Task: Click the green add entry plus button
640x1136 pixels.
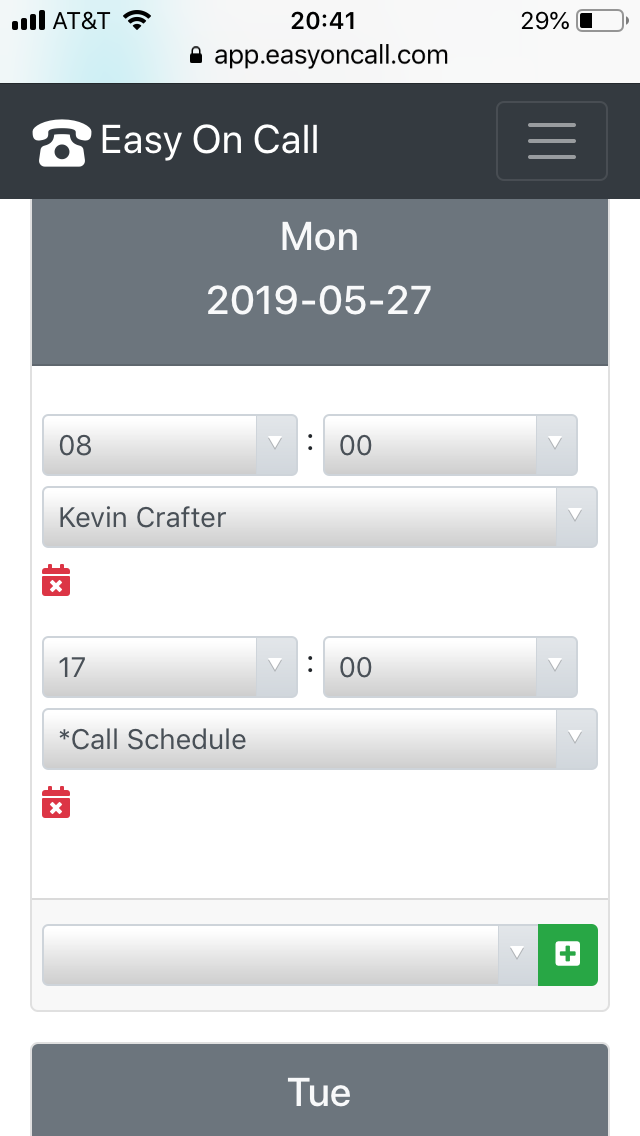Action: point(568,955)
